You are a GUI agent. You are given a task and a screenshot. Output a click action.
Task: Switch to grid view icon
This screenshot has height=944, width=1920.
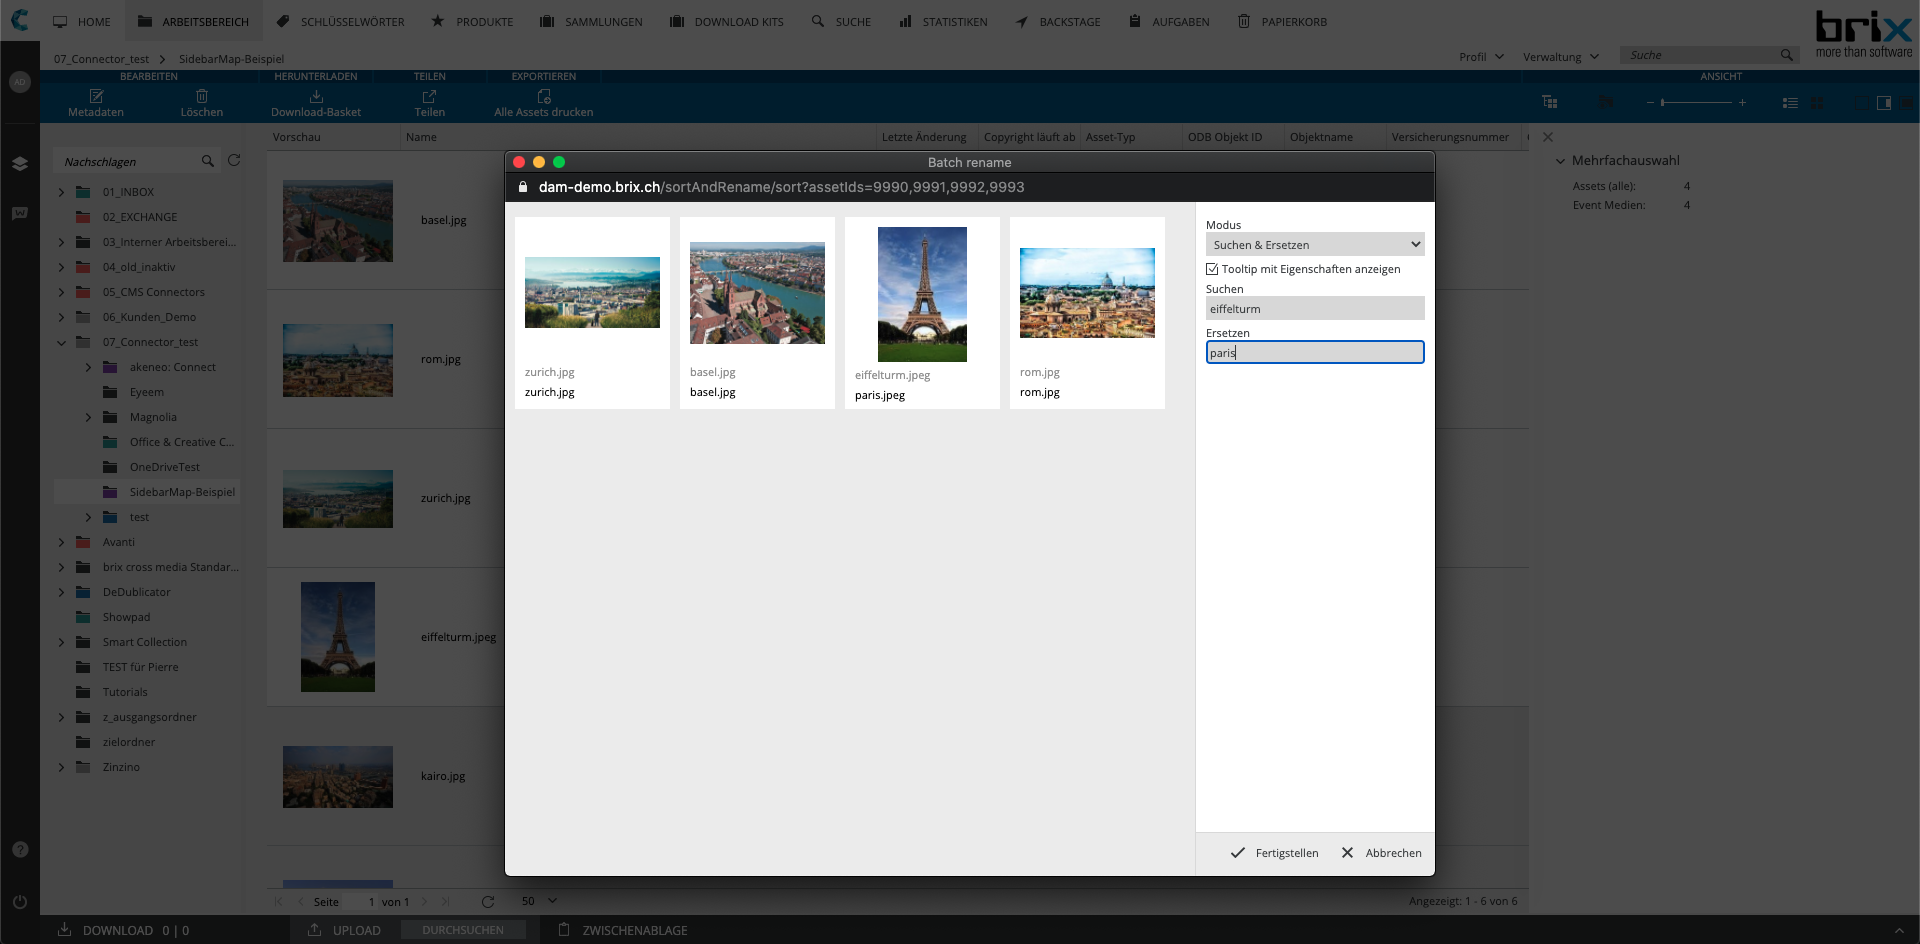click(x=1817, y=102)
